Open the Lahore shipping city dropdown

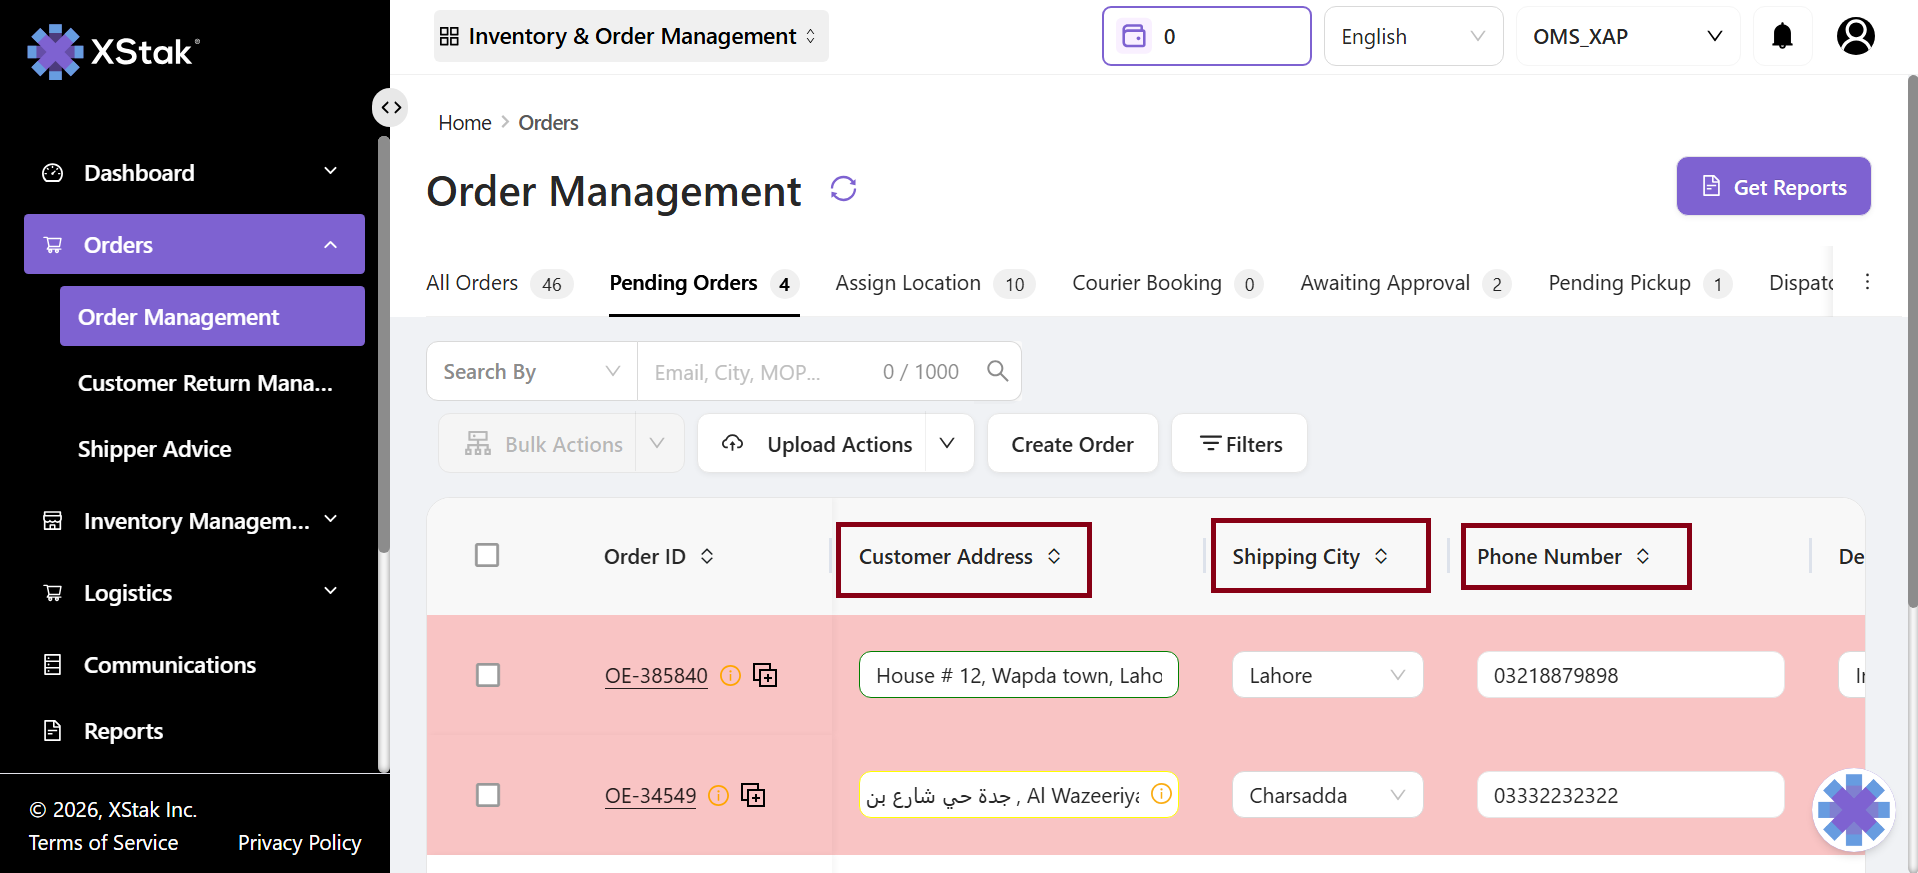[x=1326, y=675]
